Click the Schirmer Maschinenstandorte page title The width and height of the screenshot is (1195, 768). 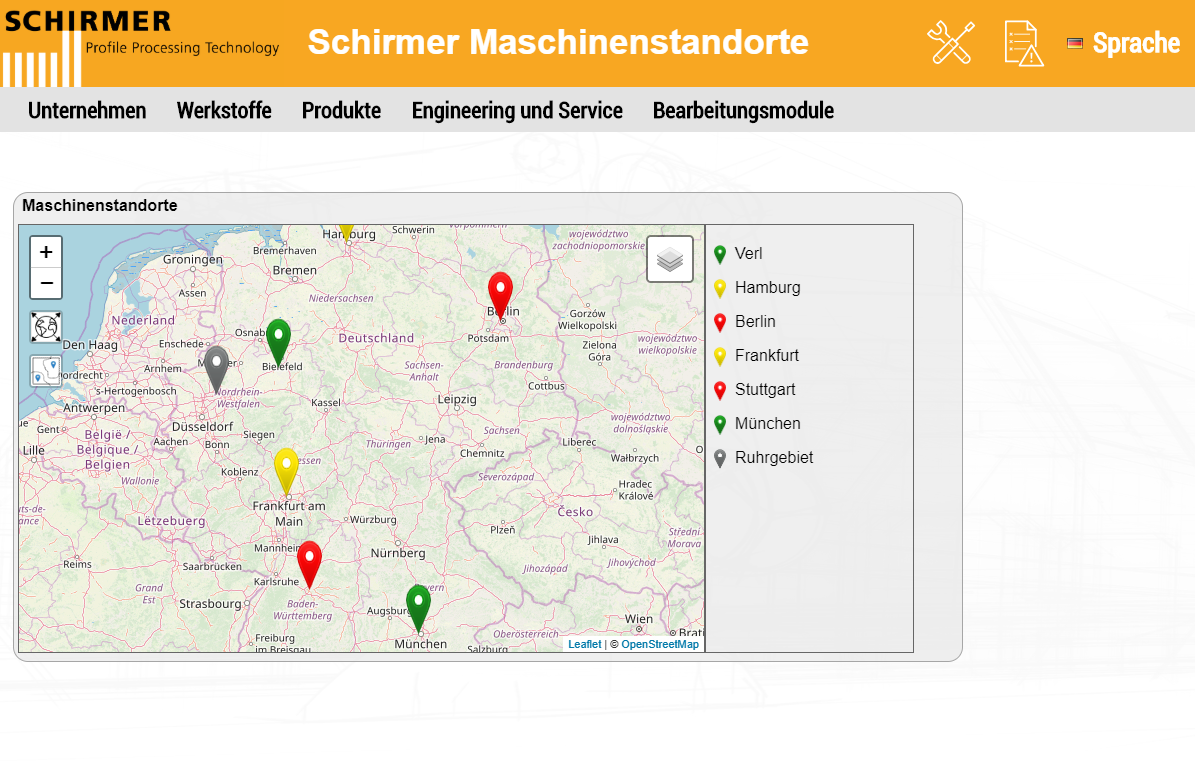tap(558, 43)
